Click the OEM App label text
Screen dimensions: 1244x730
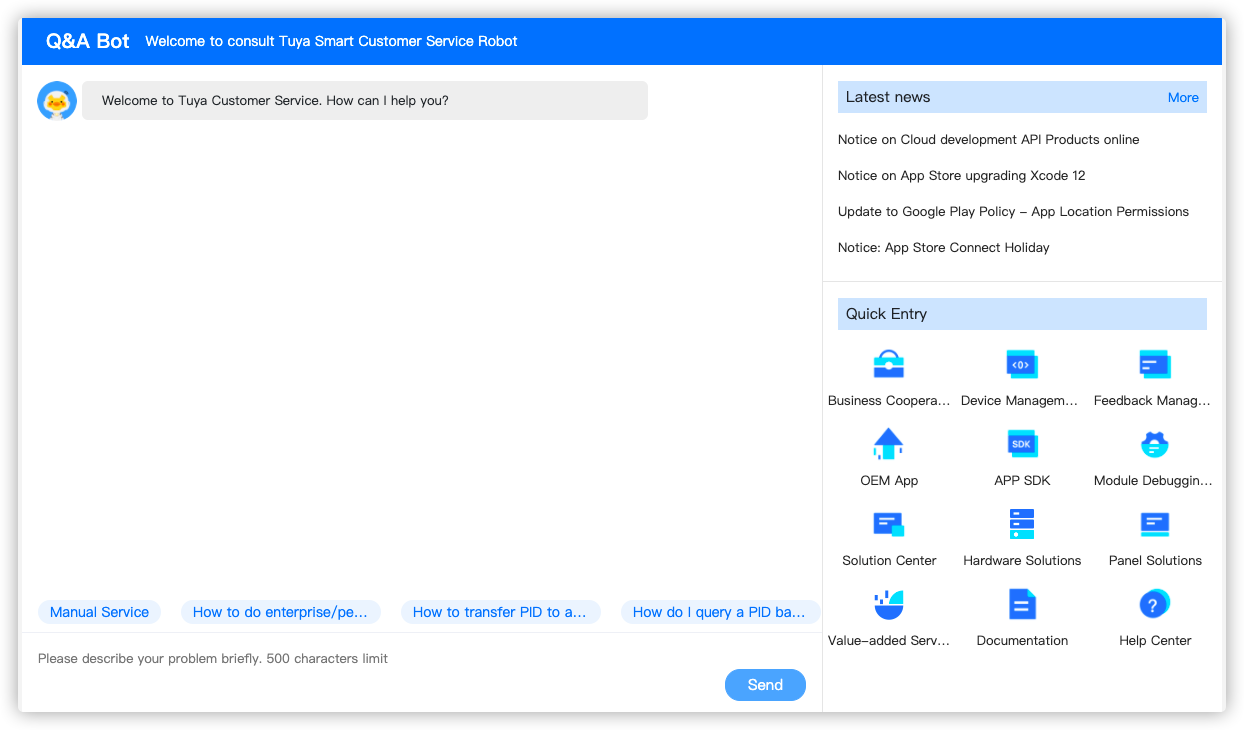click(x=888, y=480)
